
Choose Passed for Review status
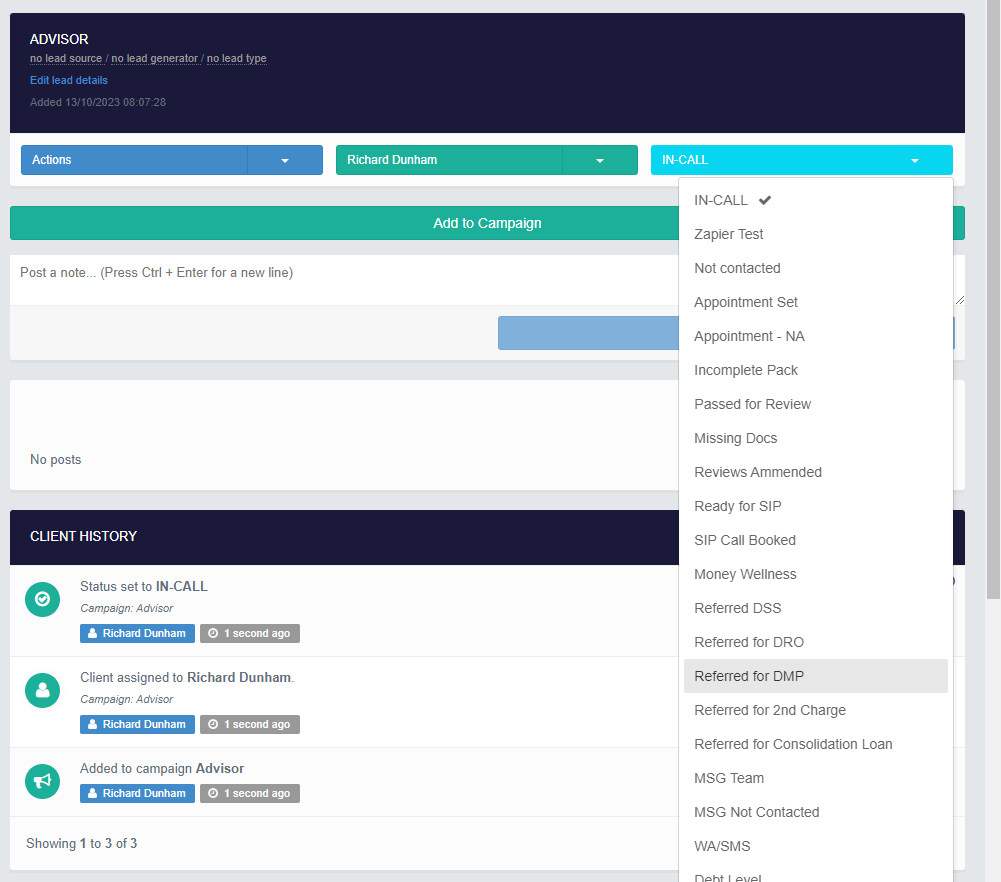click(x=815, y=404)
